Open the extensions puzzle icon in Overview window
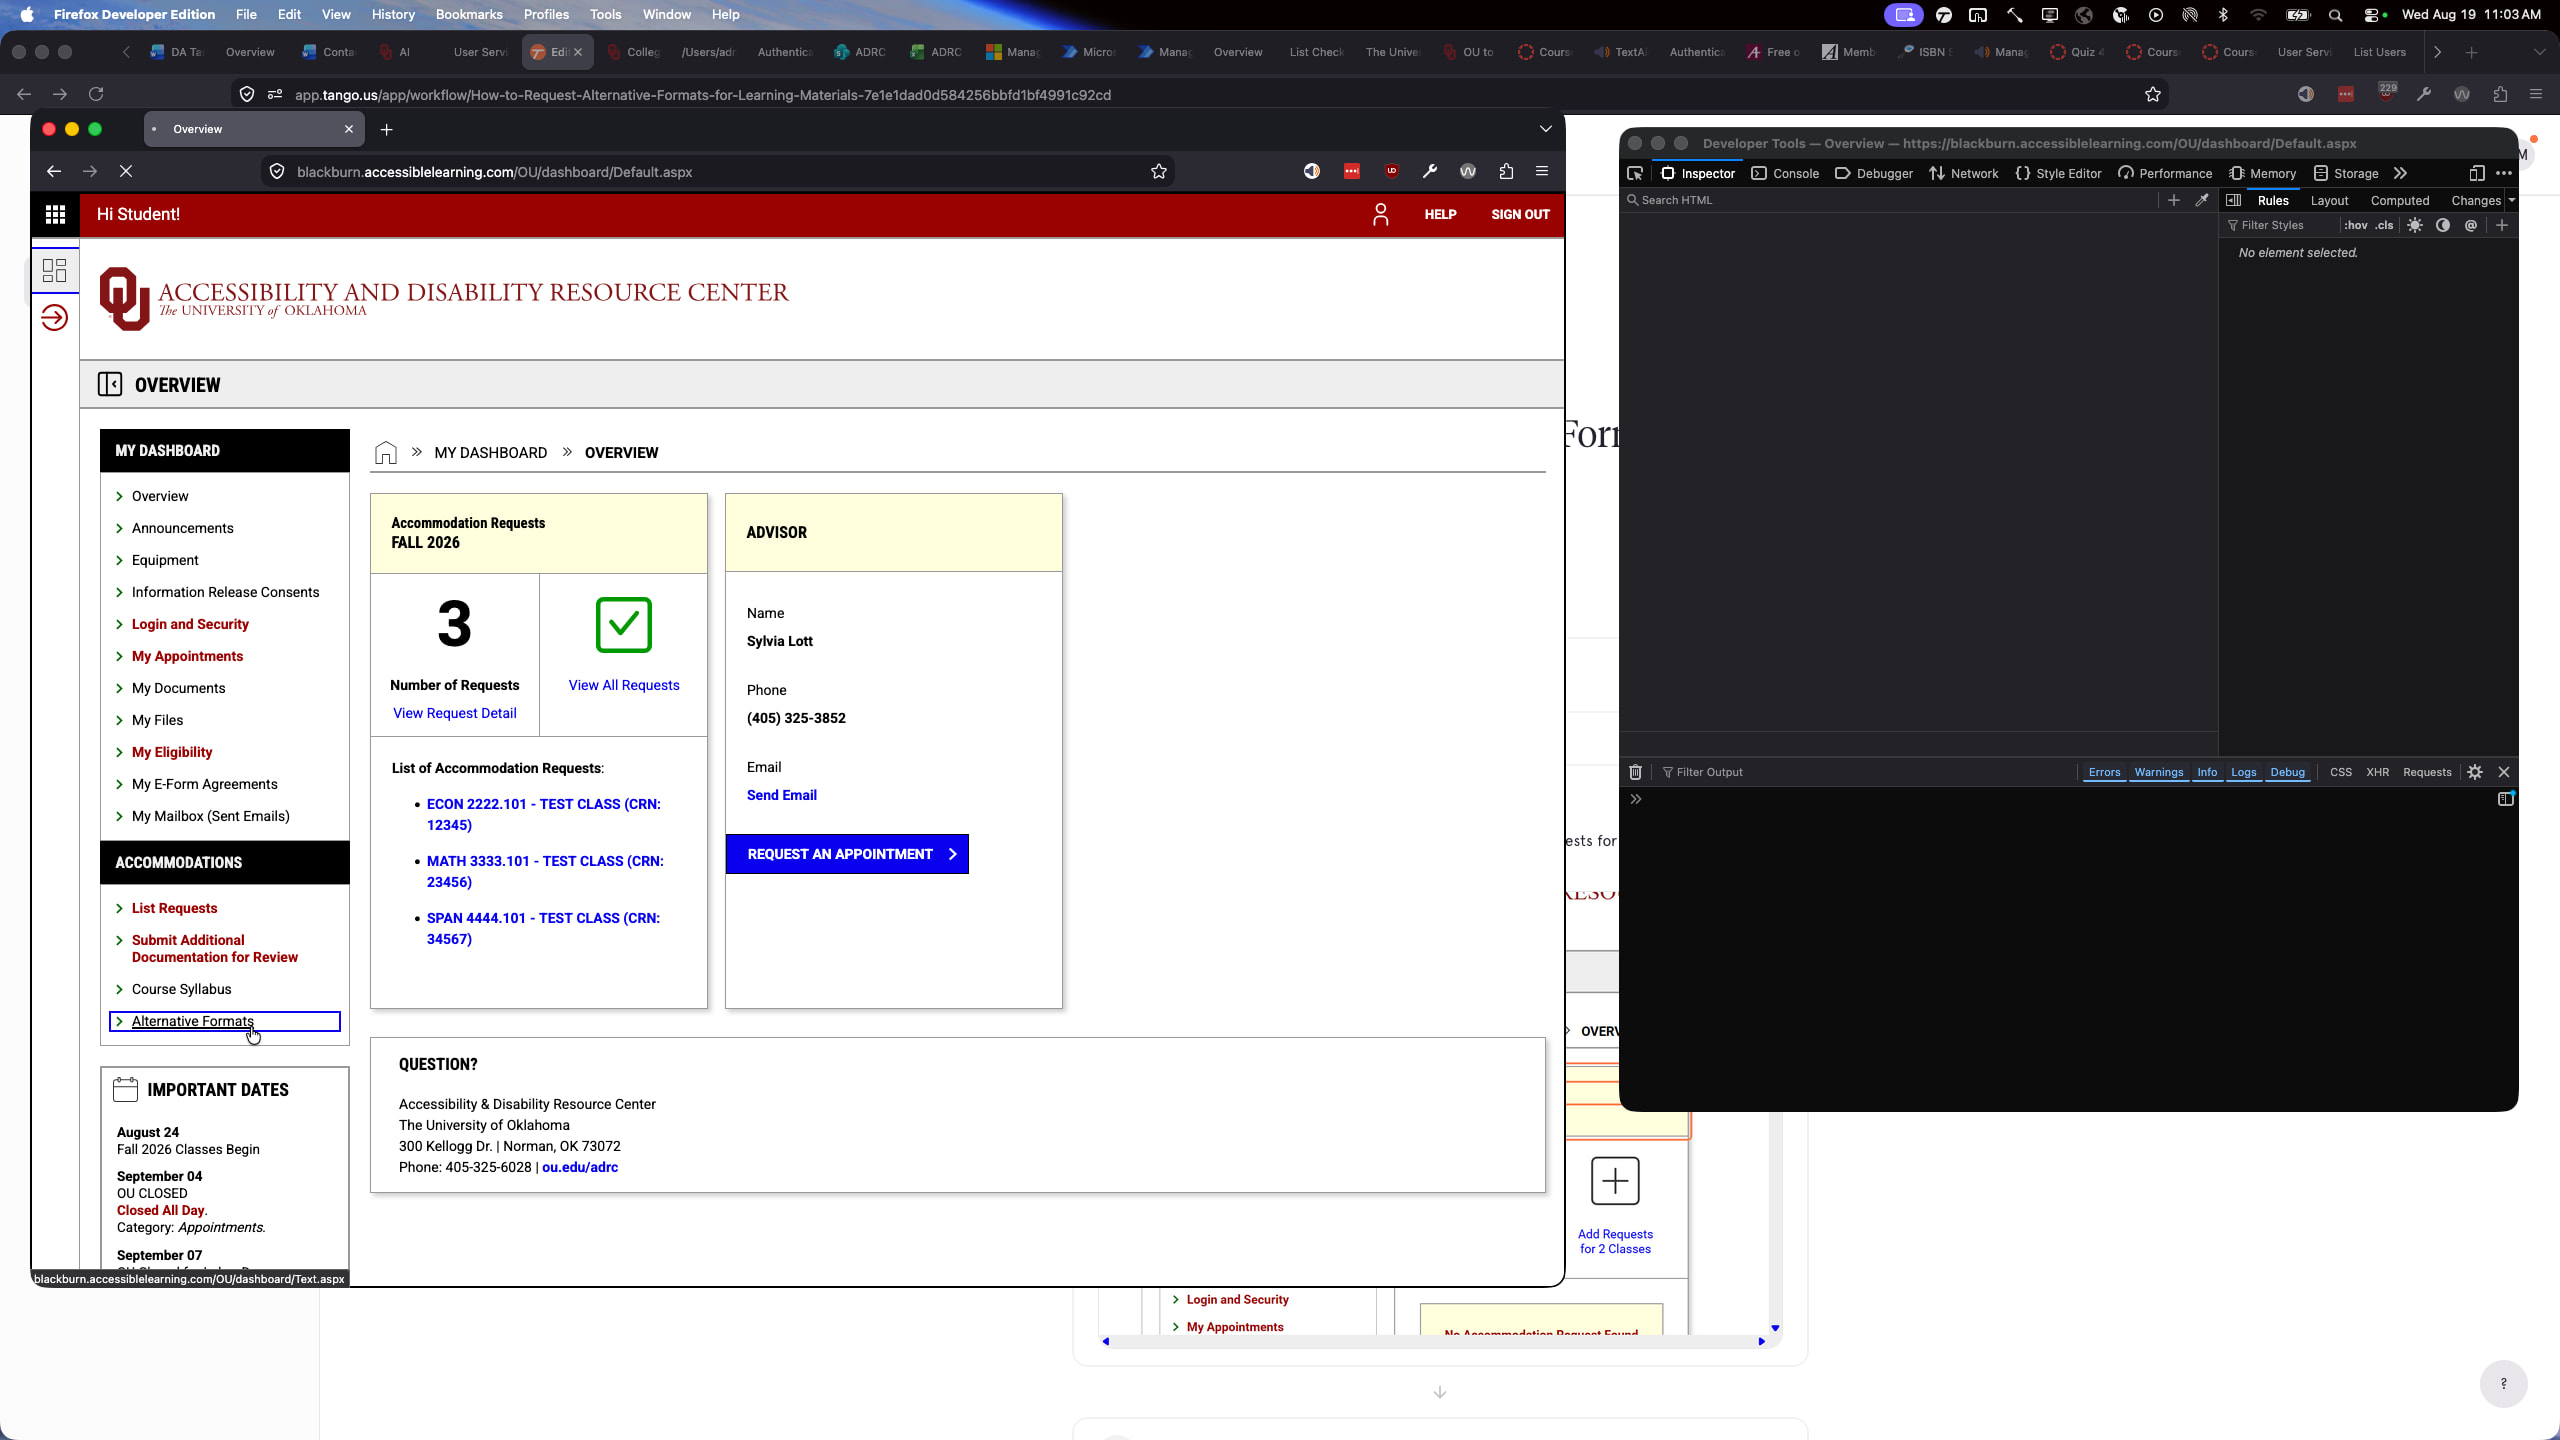The image size is (2560, 1440). point(1506,172)
